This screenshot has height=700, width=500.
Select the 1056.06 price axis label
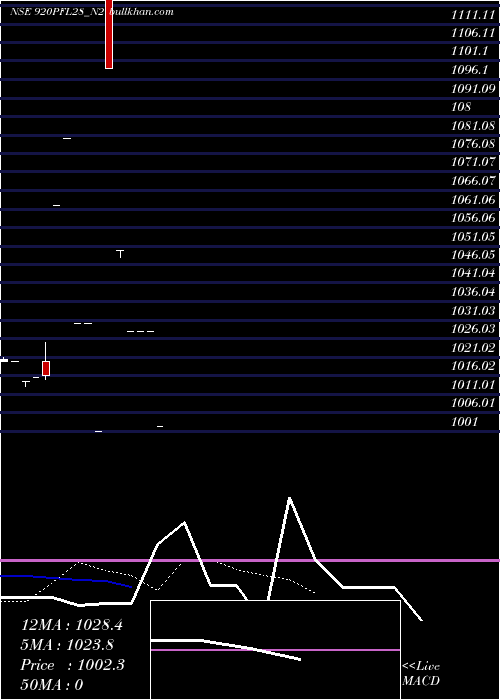click(x=473, y=218)
